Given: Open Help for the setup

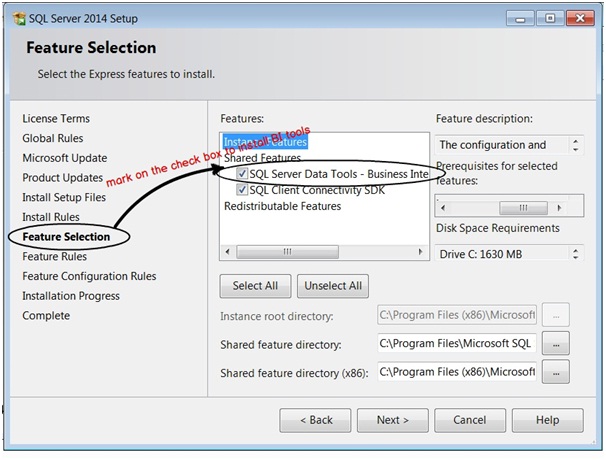Looking at the screenshot, I should coord(548,420).
